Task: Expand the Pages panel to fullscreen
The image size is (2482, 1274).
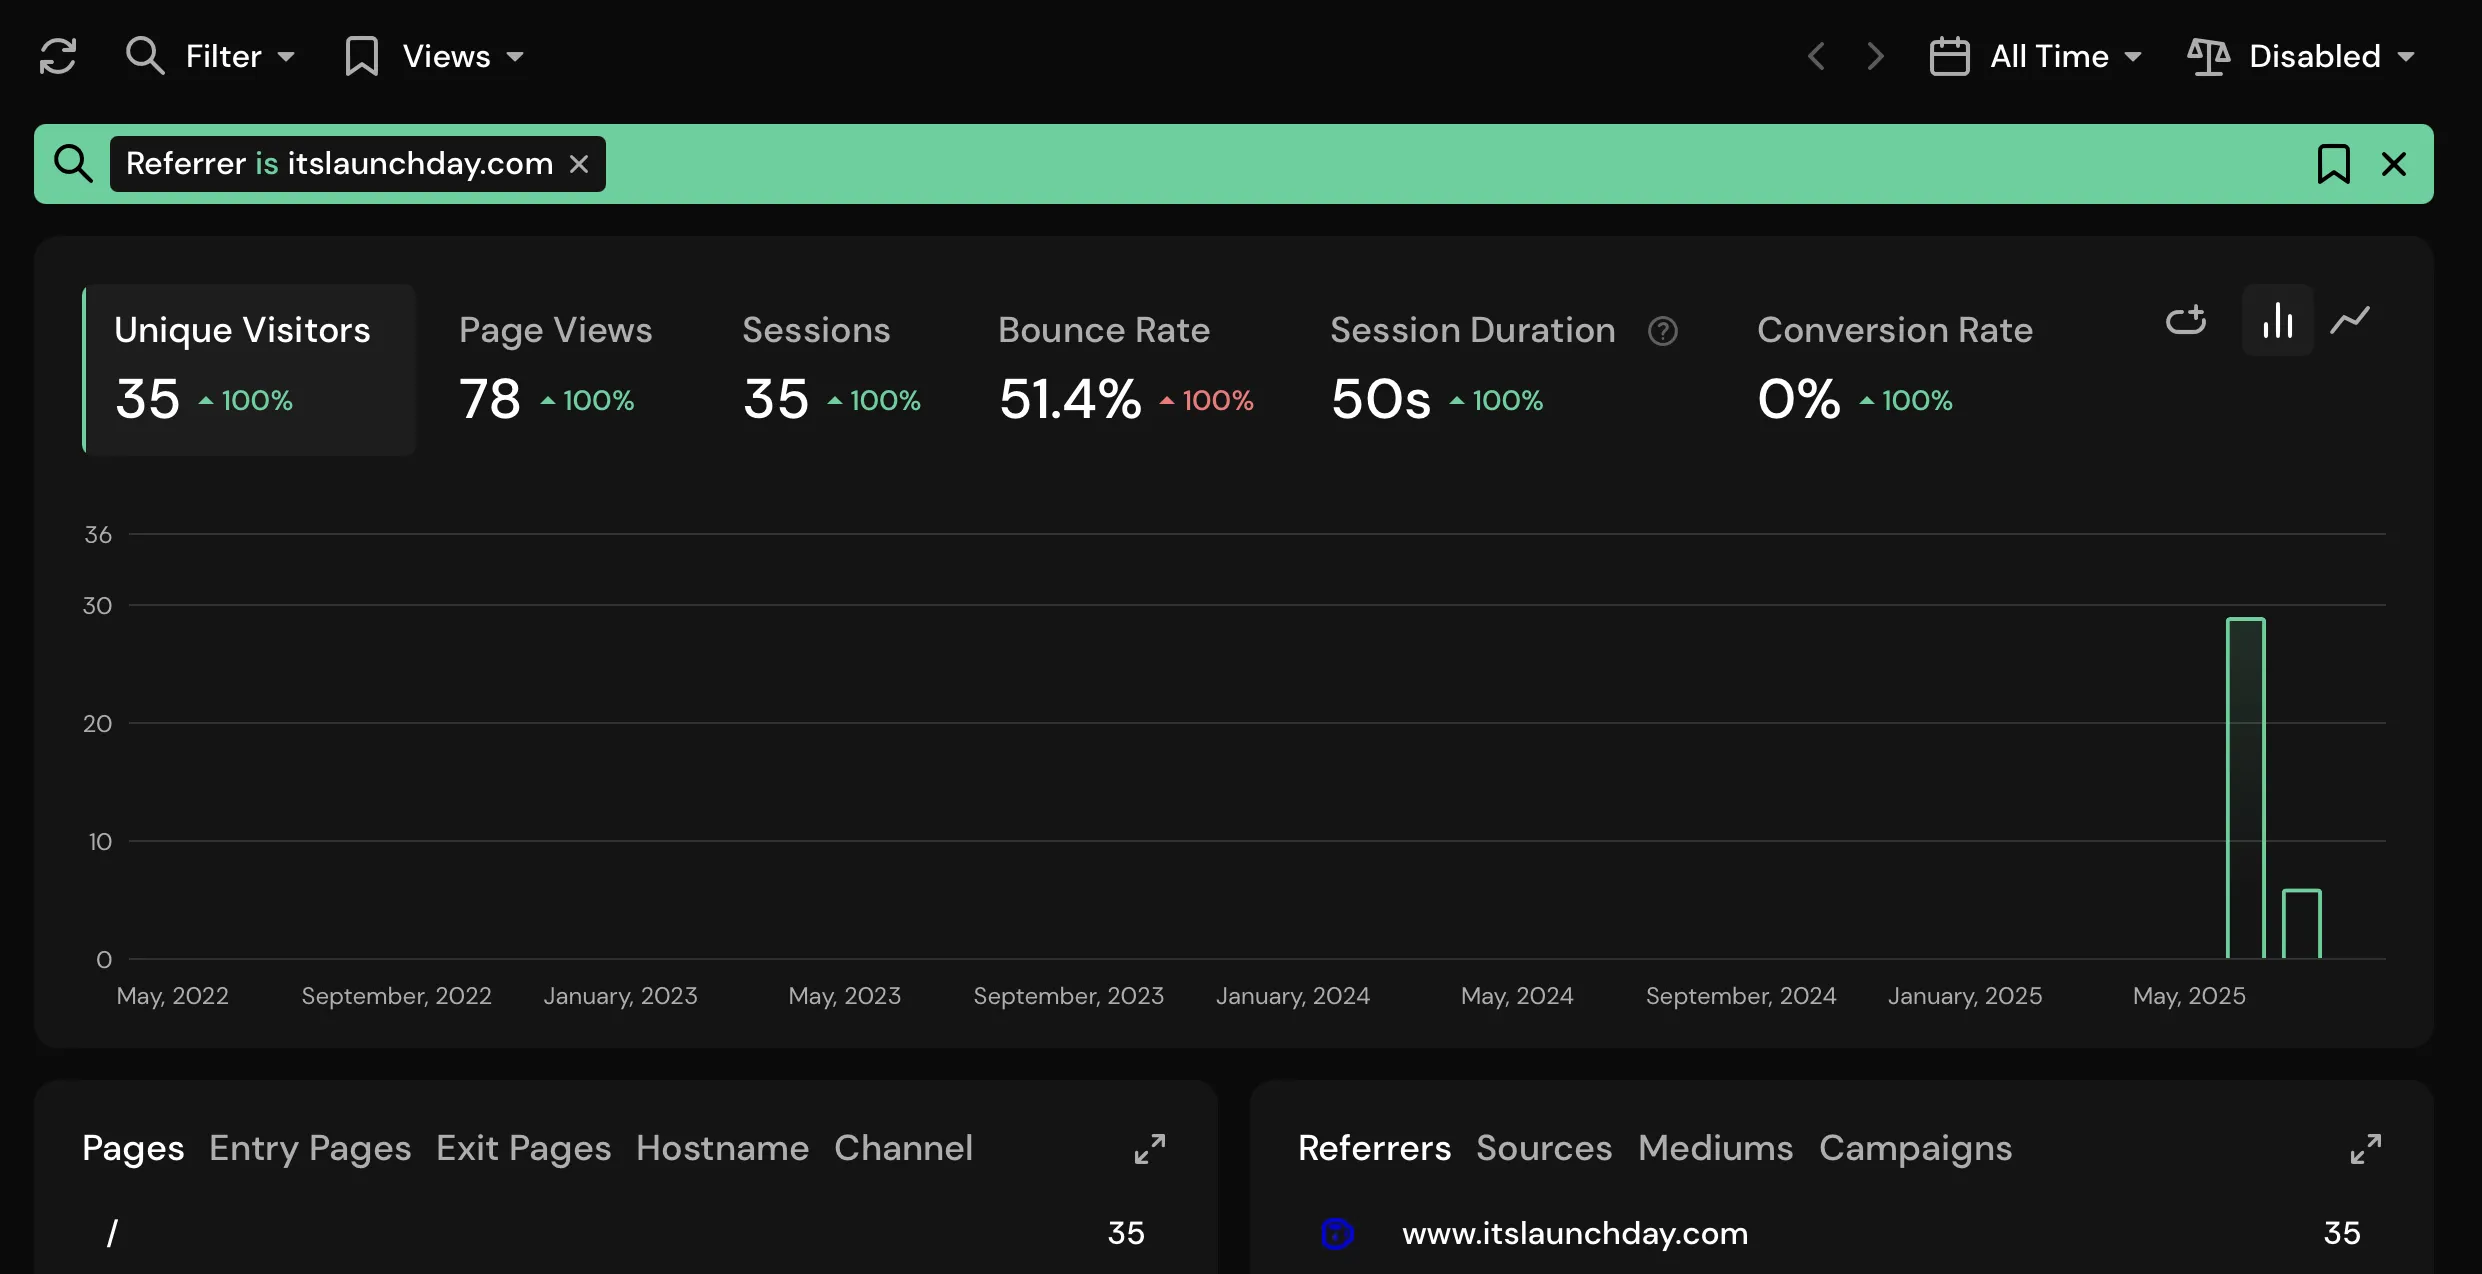Action: 1148,1150
